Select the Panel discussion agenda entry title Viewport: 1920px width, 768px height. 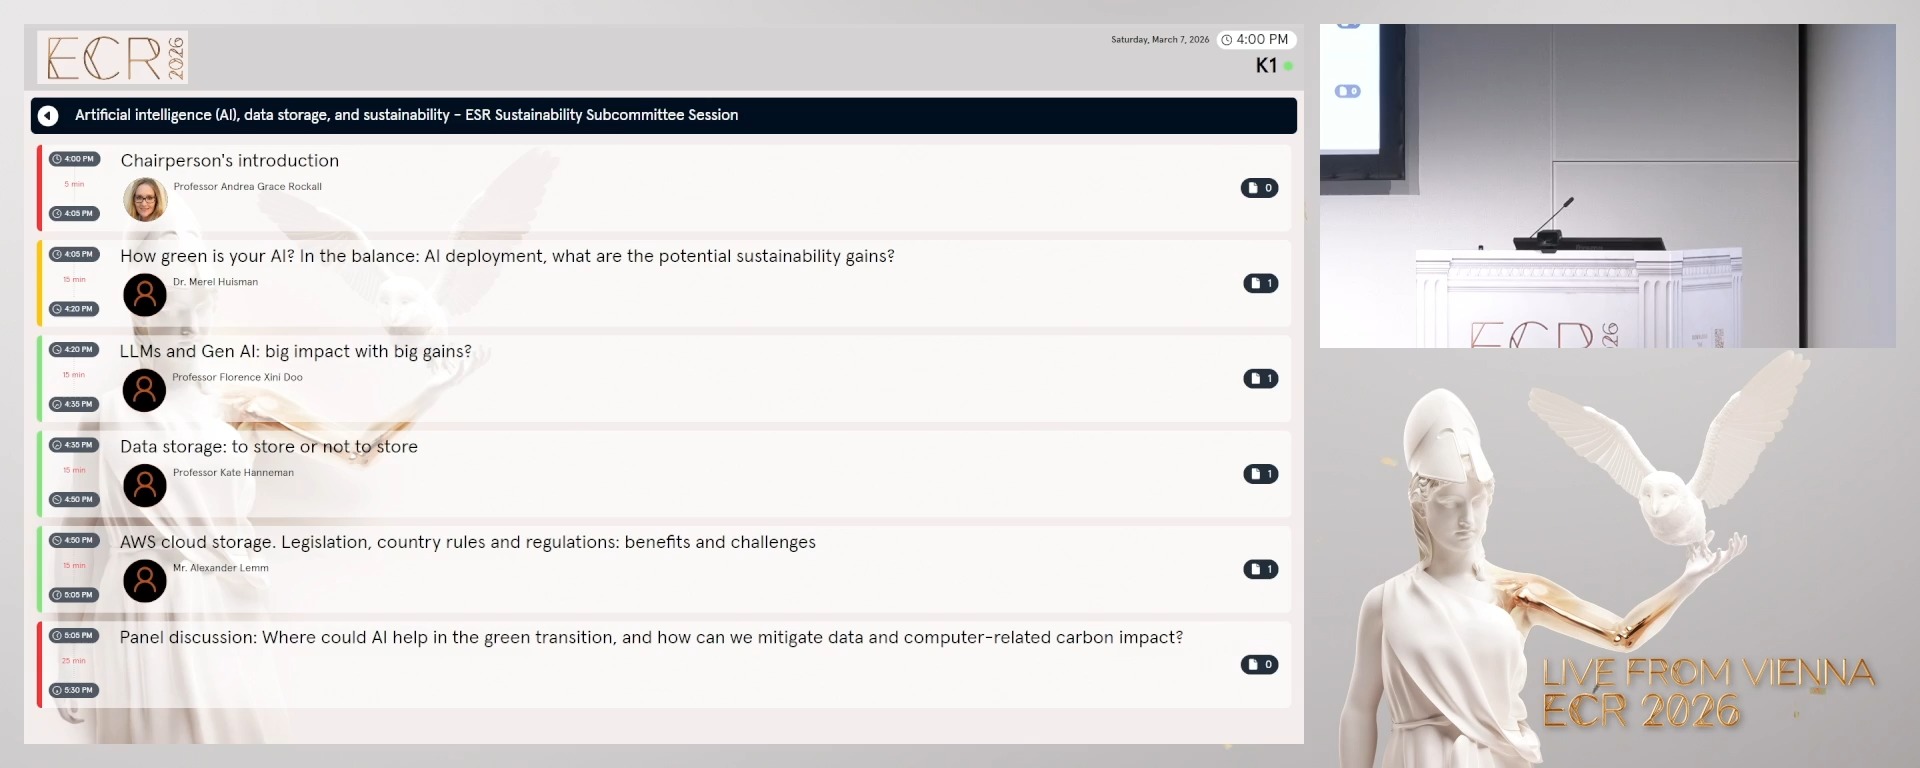pos(651,638)
